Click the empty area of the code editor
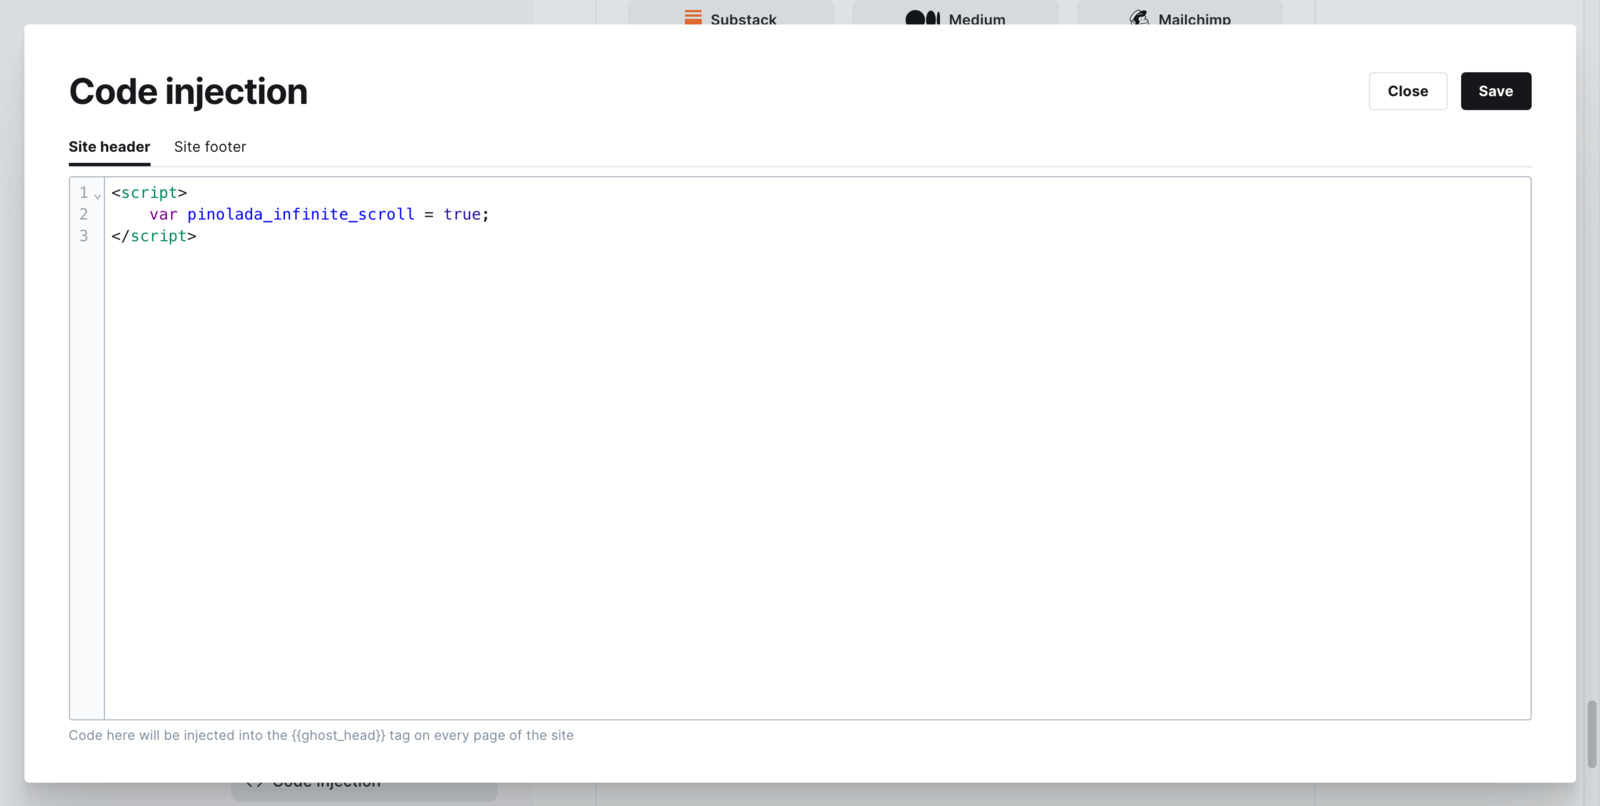The width and height of the screenshot is (1600, 806). tap(800, 480)
